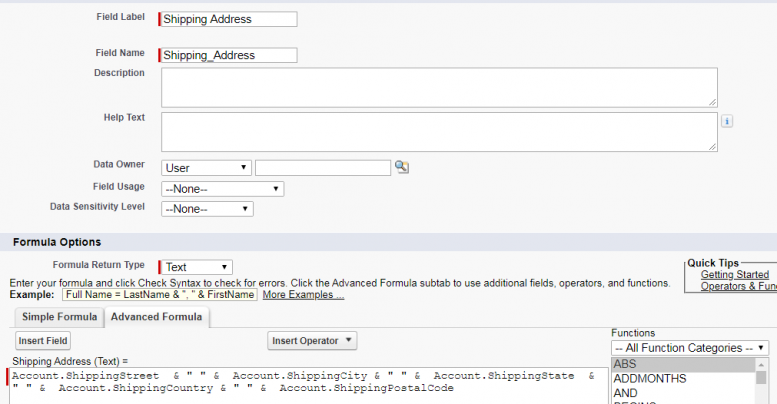
Task: Click the functions list scrollbar thumb
Action: pos(761,378)
